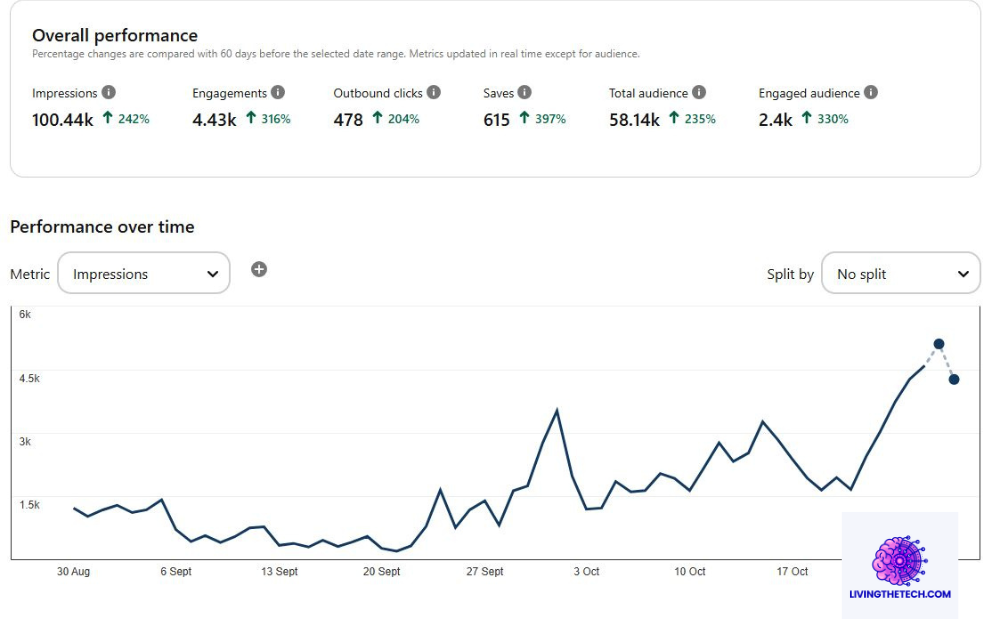Open the Split by dropdown

(900, 272)
